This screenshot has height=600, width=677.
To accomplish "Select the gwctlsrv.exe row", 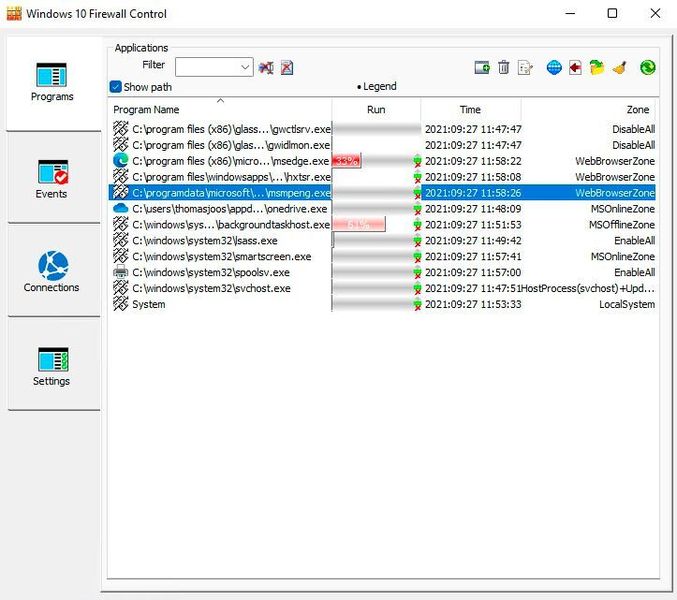I will point(382,129).
